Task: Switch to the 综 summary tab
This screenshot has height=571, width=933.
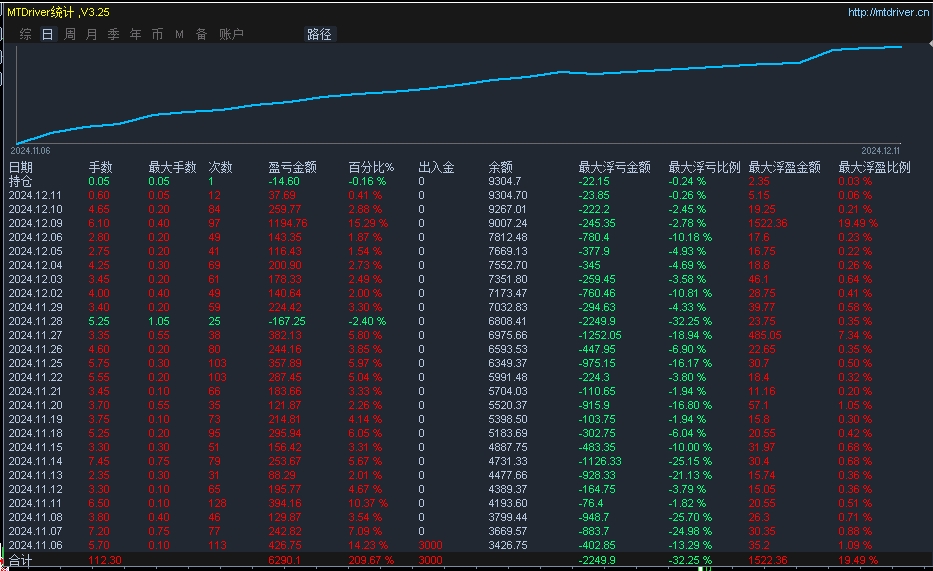Action: pyautogui.click(x=25, y=34)
